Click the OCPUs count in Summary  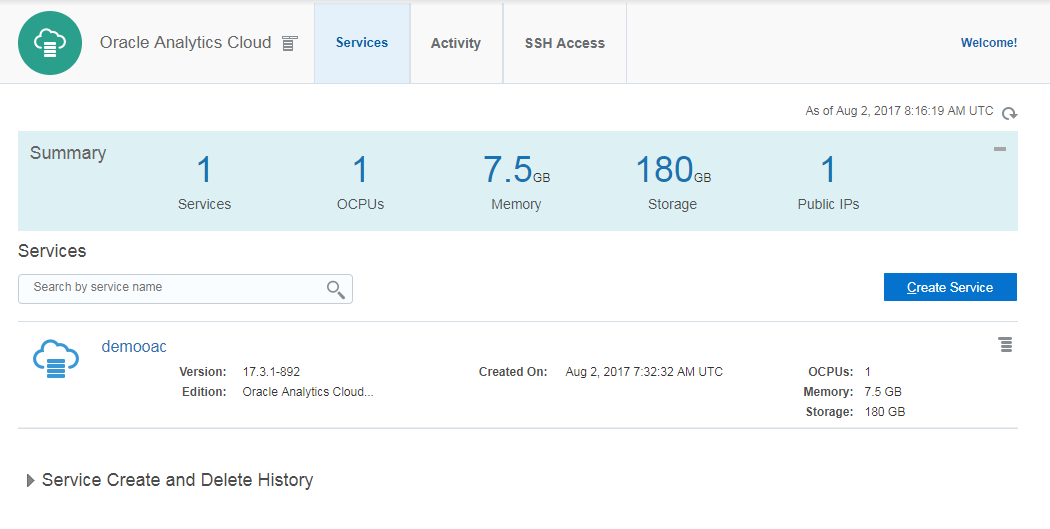[x=360, y=170]
